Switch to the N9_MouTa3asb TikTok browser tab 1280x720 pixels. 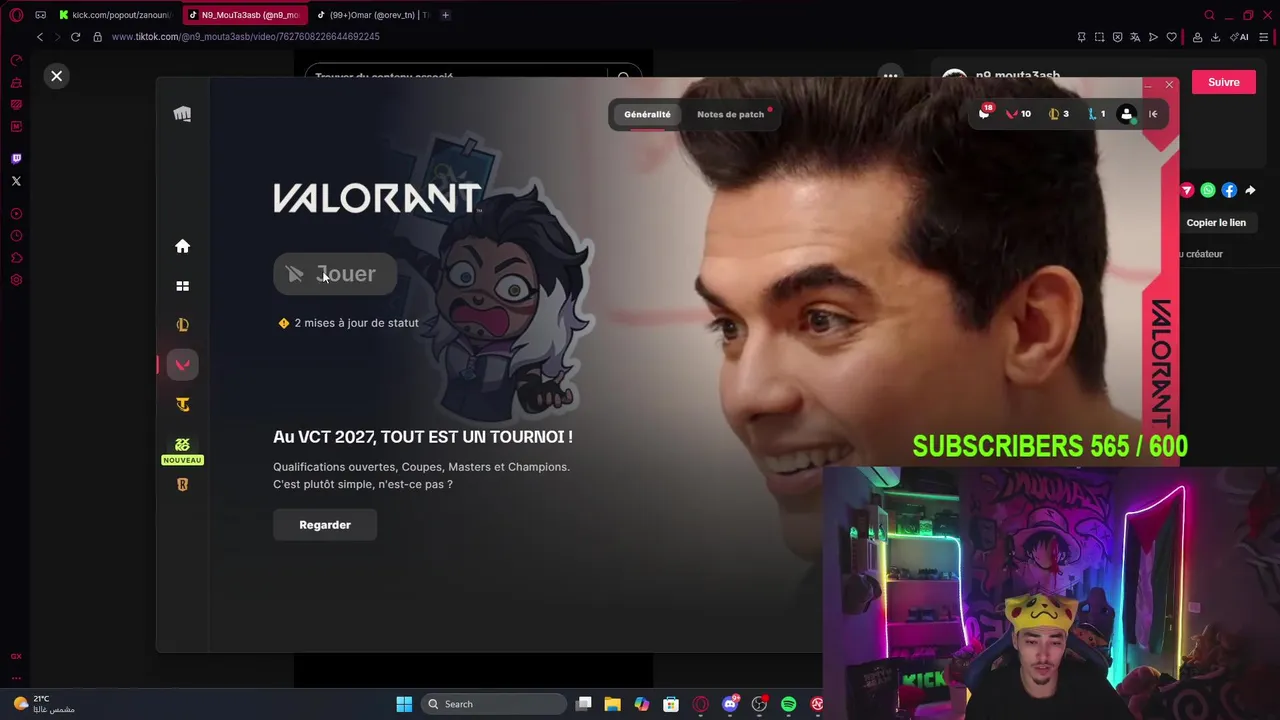click(244, 15)
